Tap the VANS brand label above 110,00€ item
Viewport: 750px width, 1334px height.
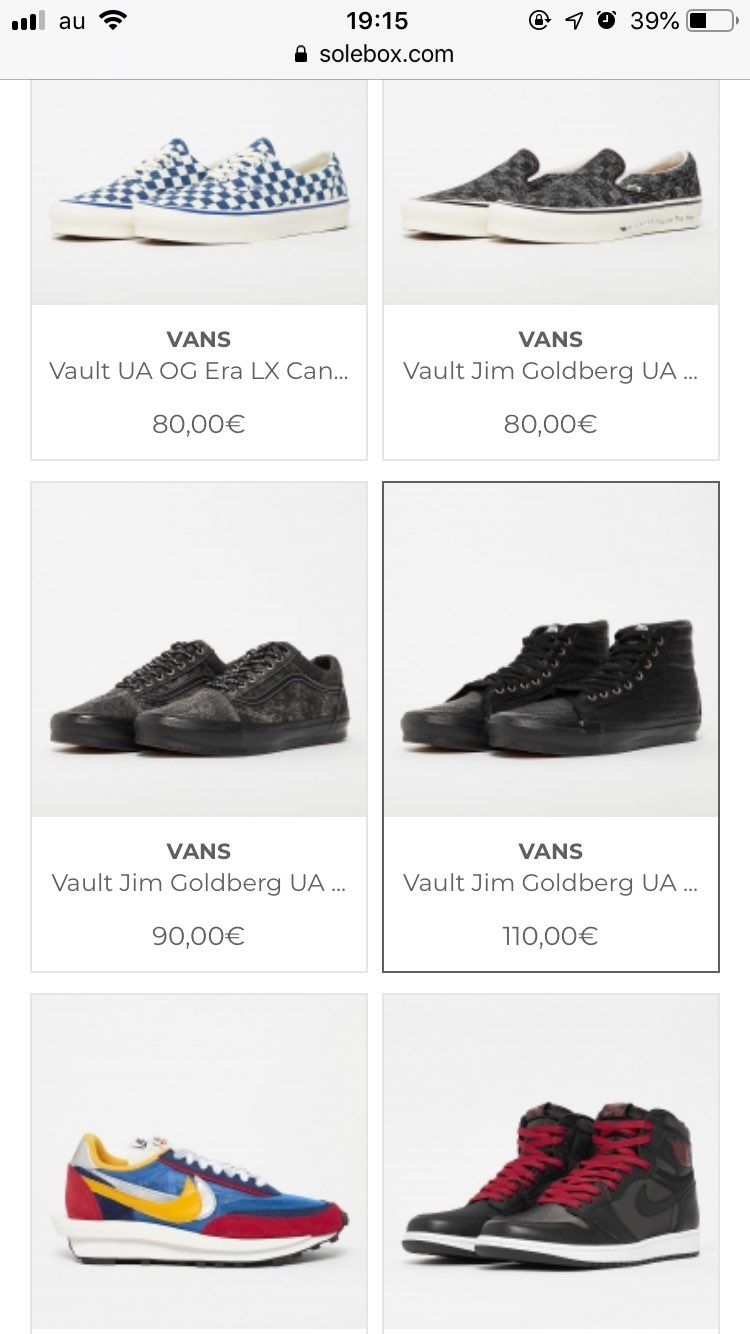point(551,851)
